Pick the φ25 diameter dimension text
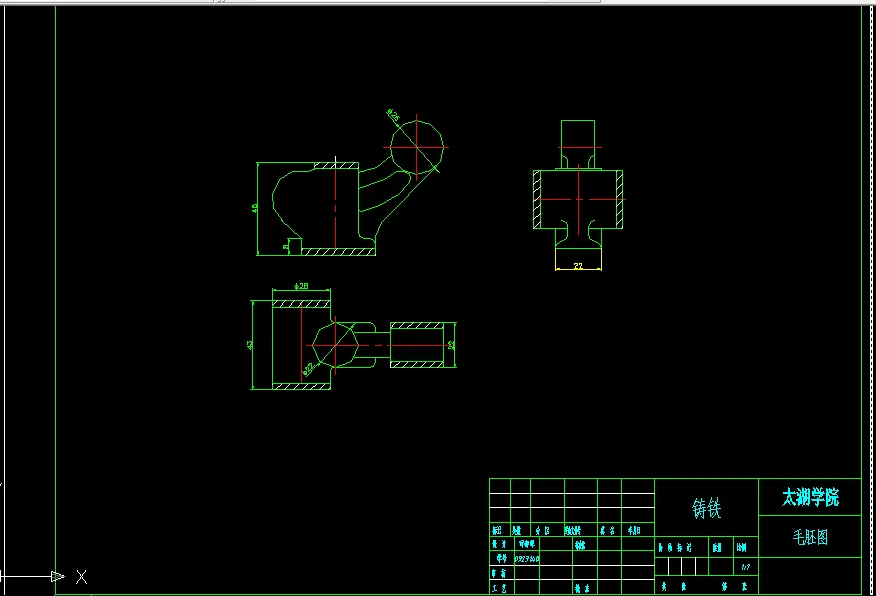 [393, 116]
